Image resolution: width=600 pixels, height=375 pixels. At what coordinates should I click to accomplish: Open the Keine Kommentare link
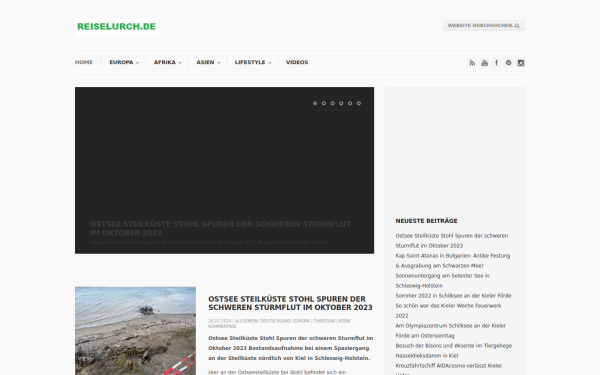pos(279,324)
